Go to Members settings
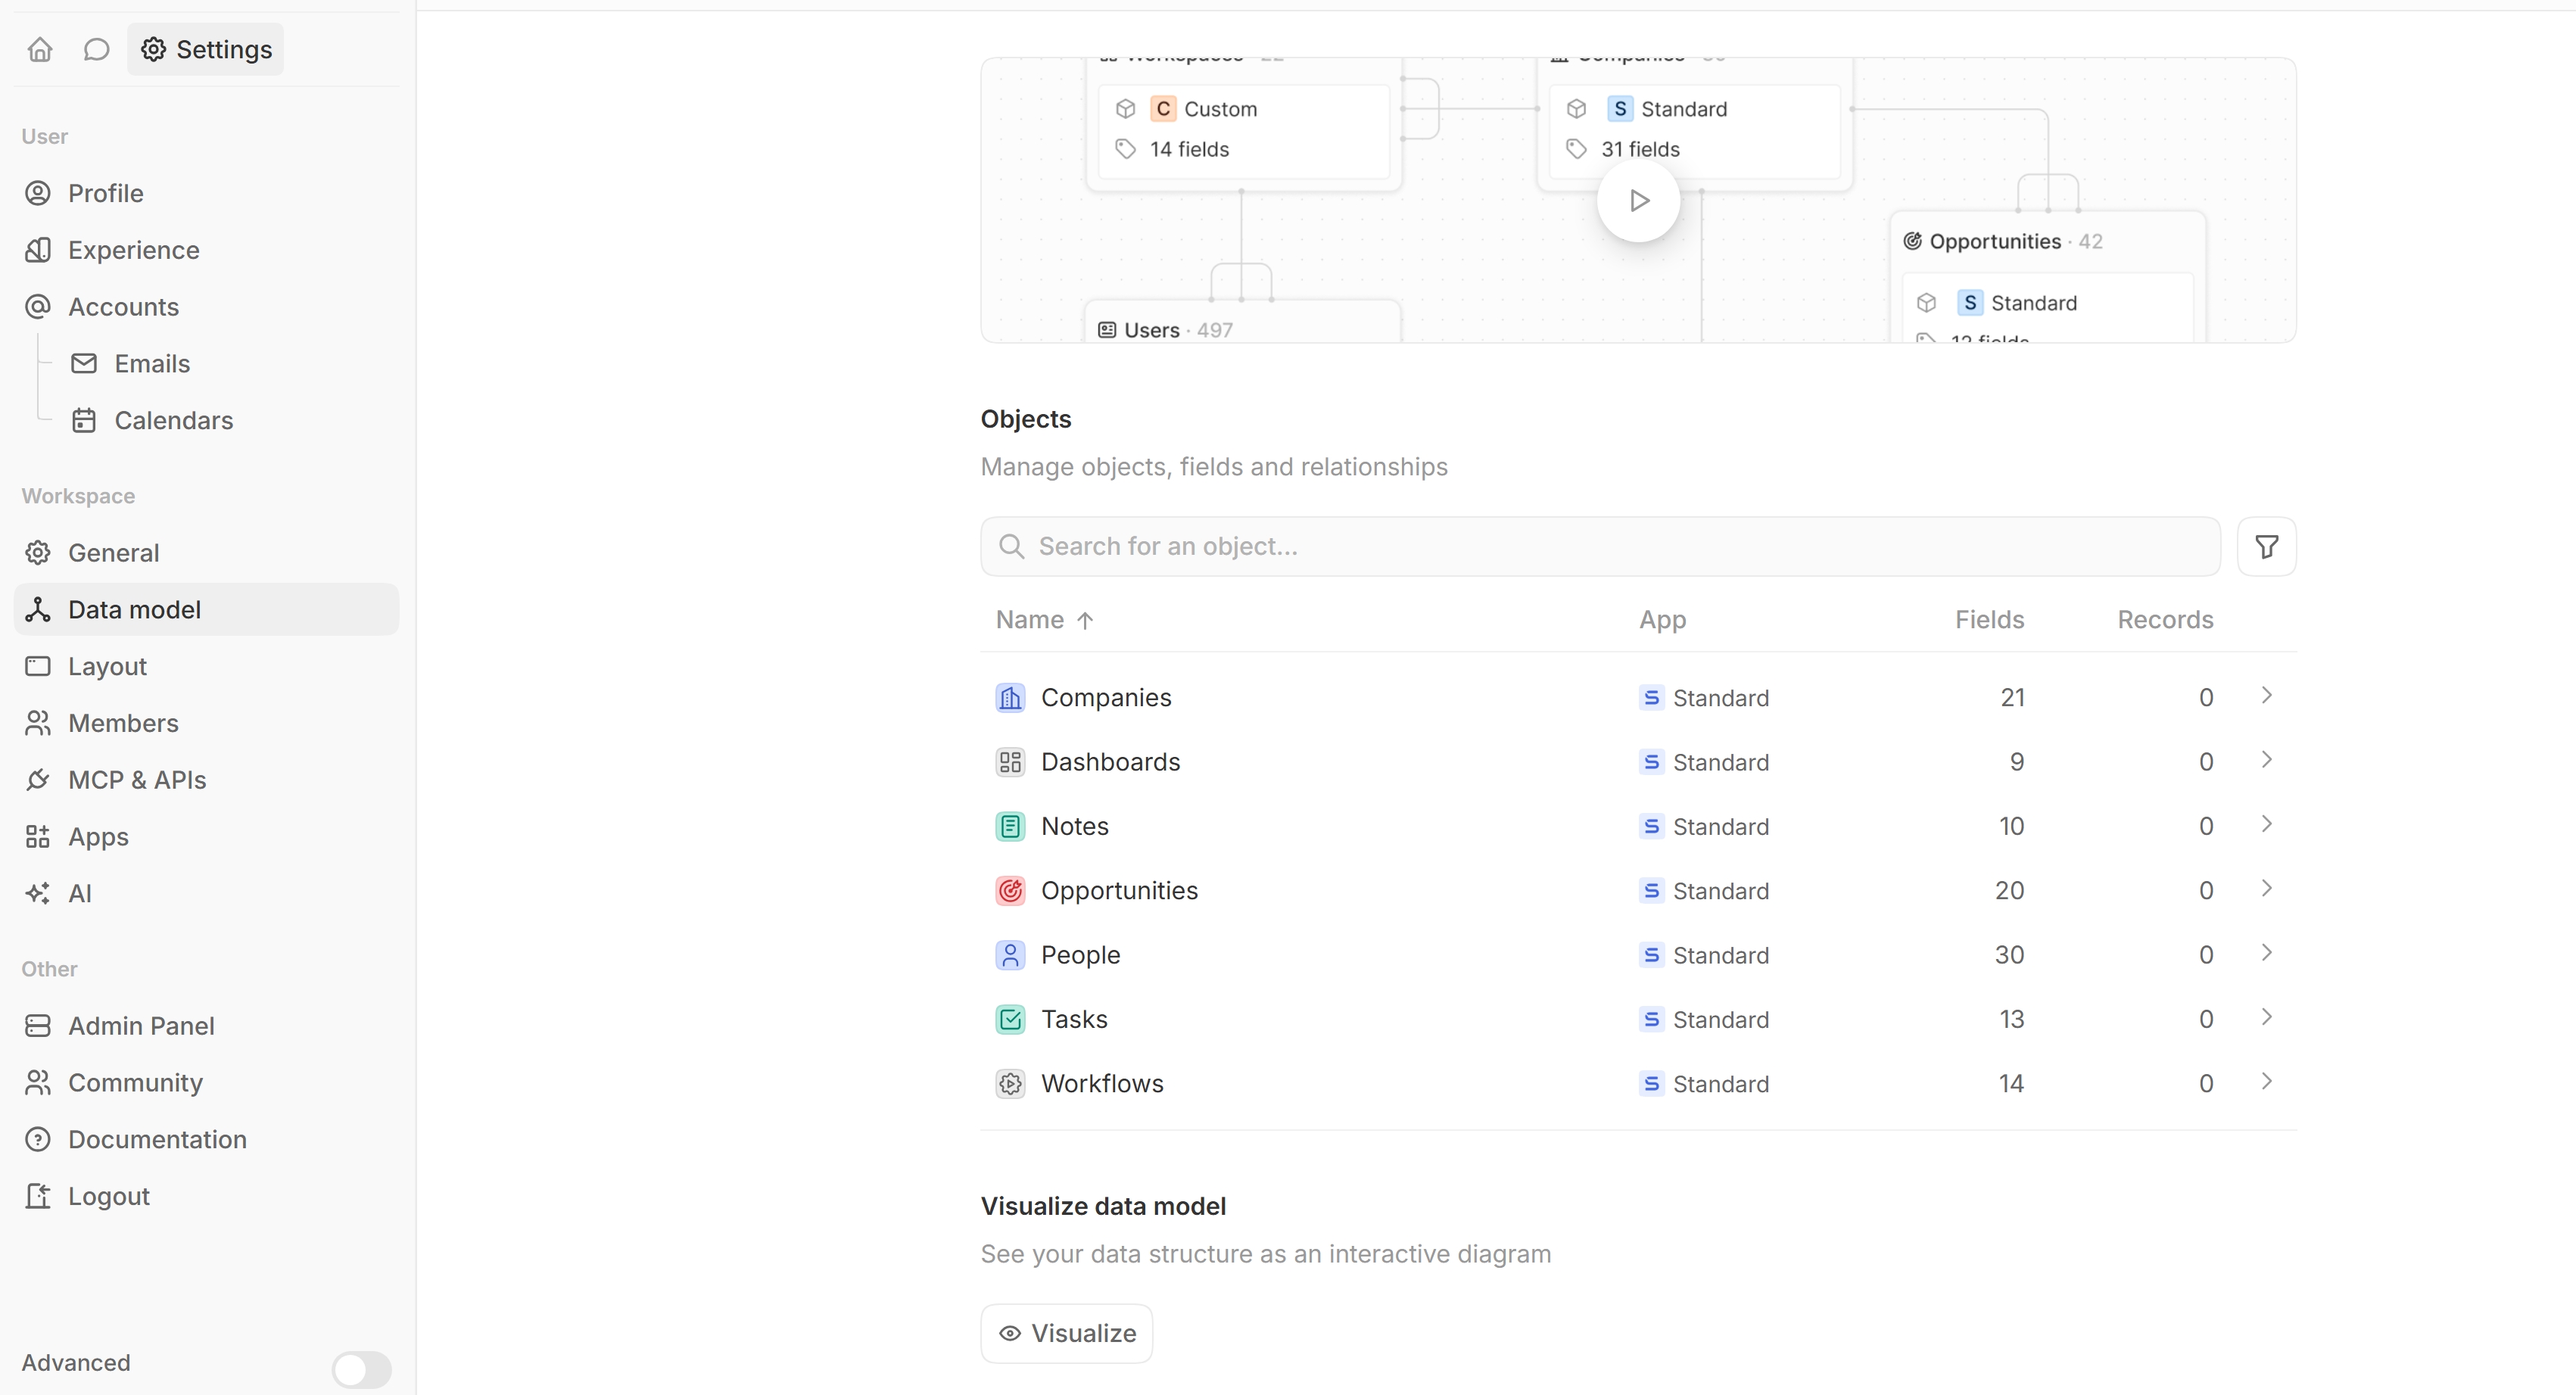The width and height of the screenshot is (2576, 1395). (206, 723)
